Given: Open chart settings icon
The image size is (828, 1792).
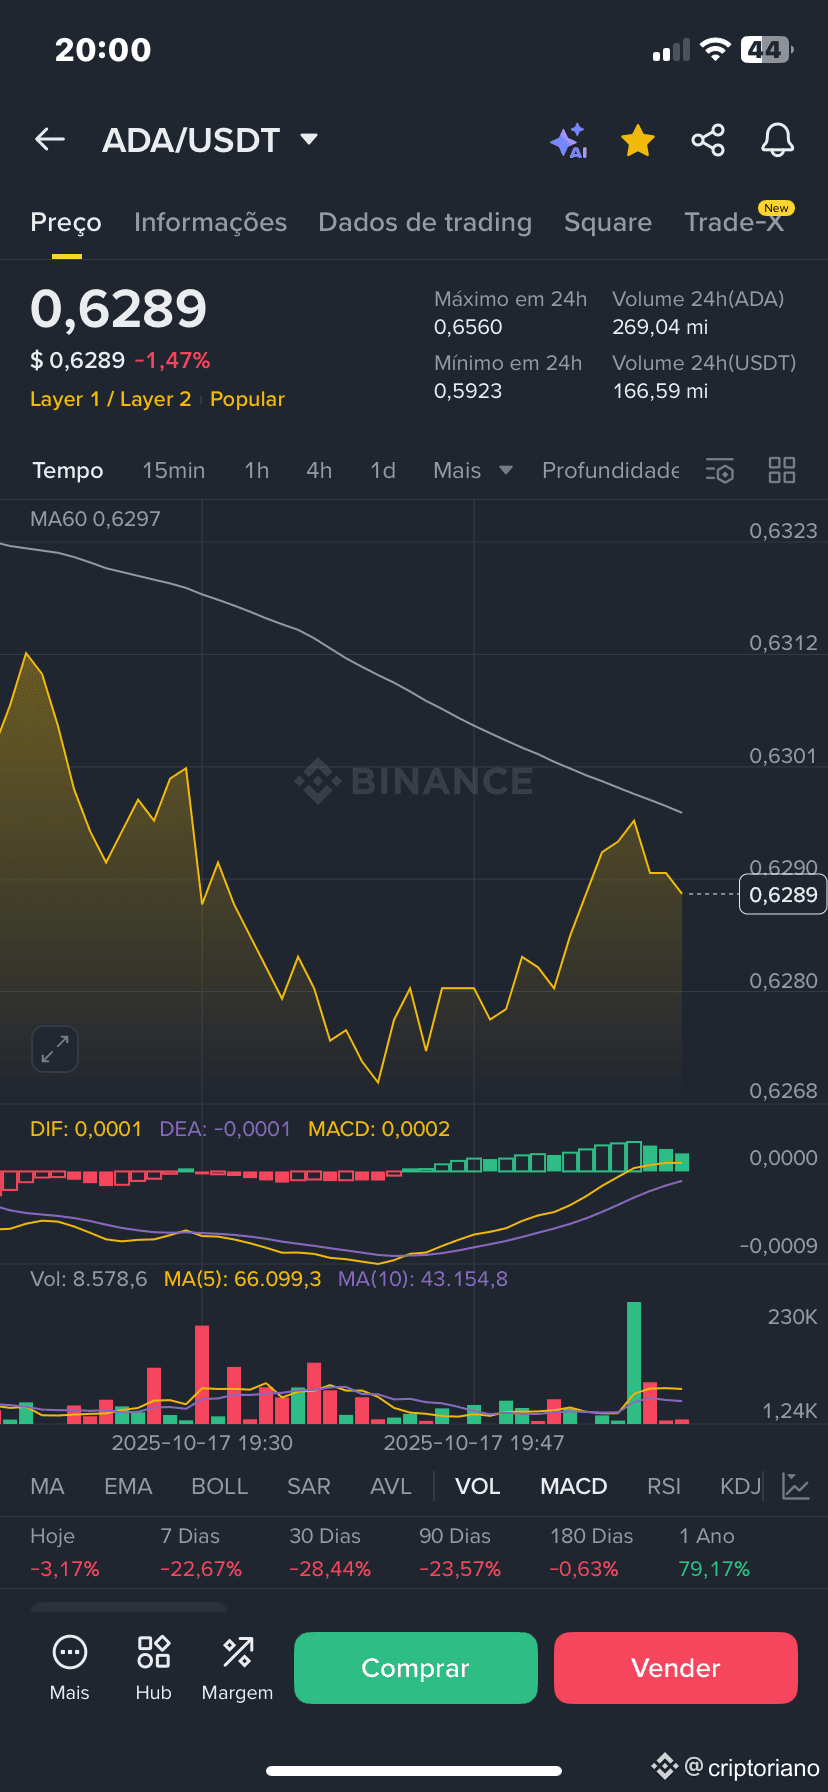Looking at the screenshot, I should [720, 470].
